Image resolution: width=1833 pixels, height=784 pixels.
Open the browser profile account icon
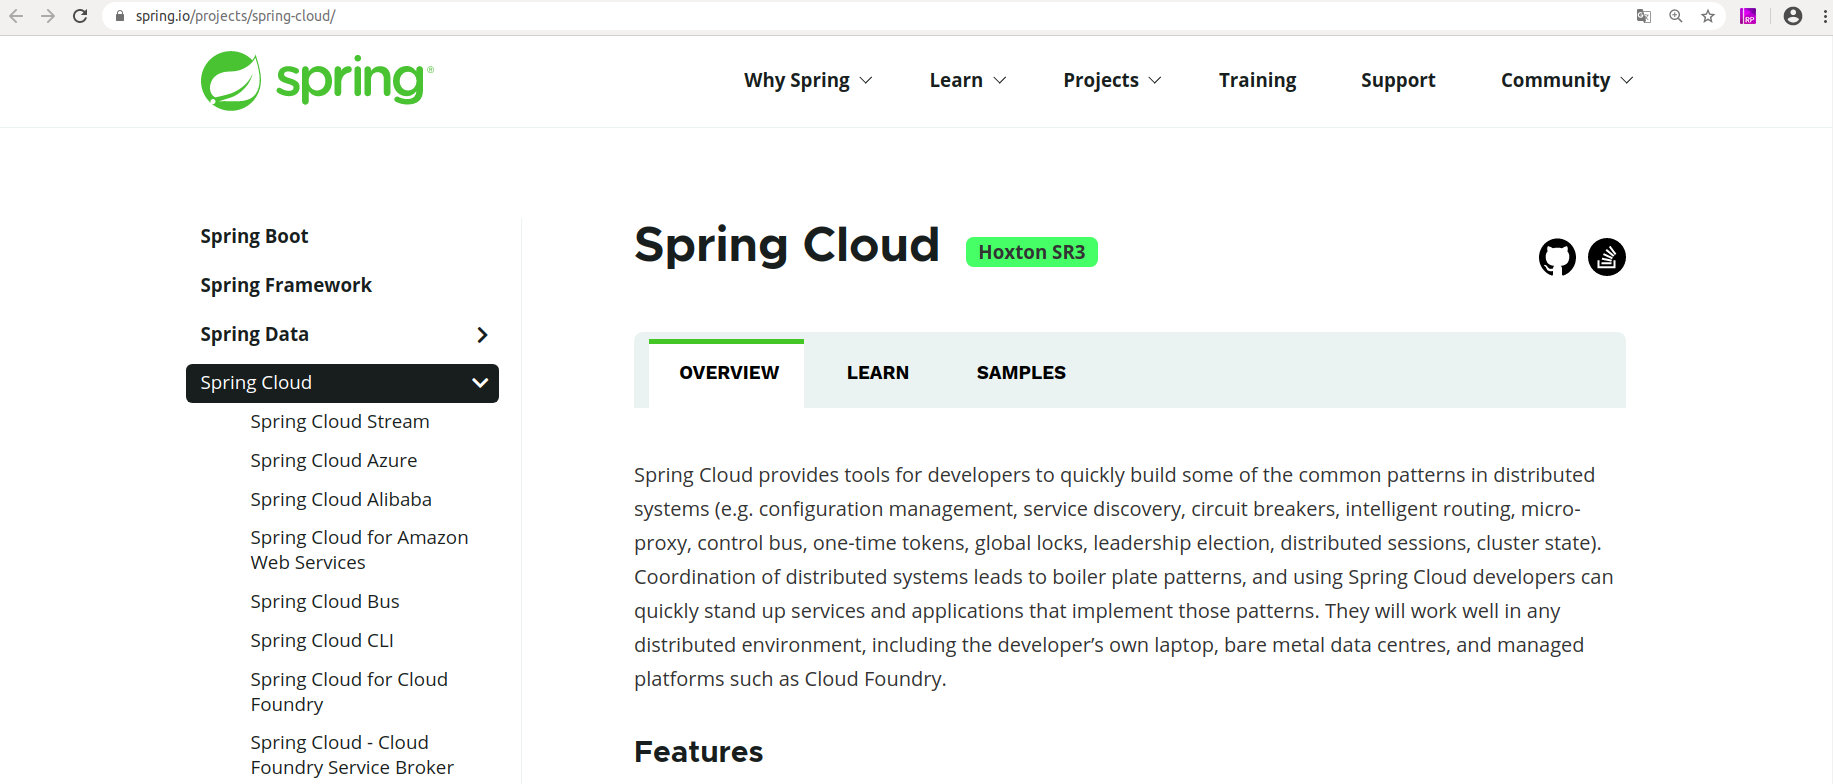pyautogui.click(x=1793, y=16)
